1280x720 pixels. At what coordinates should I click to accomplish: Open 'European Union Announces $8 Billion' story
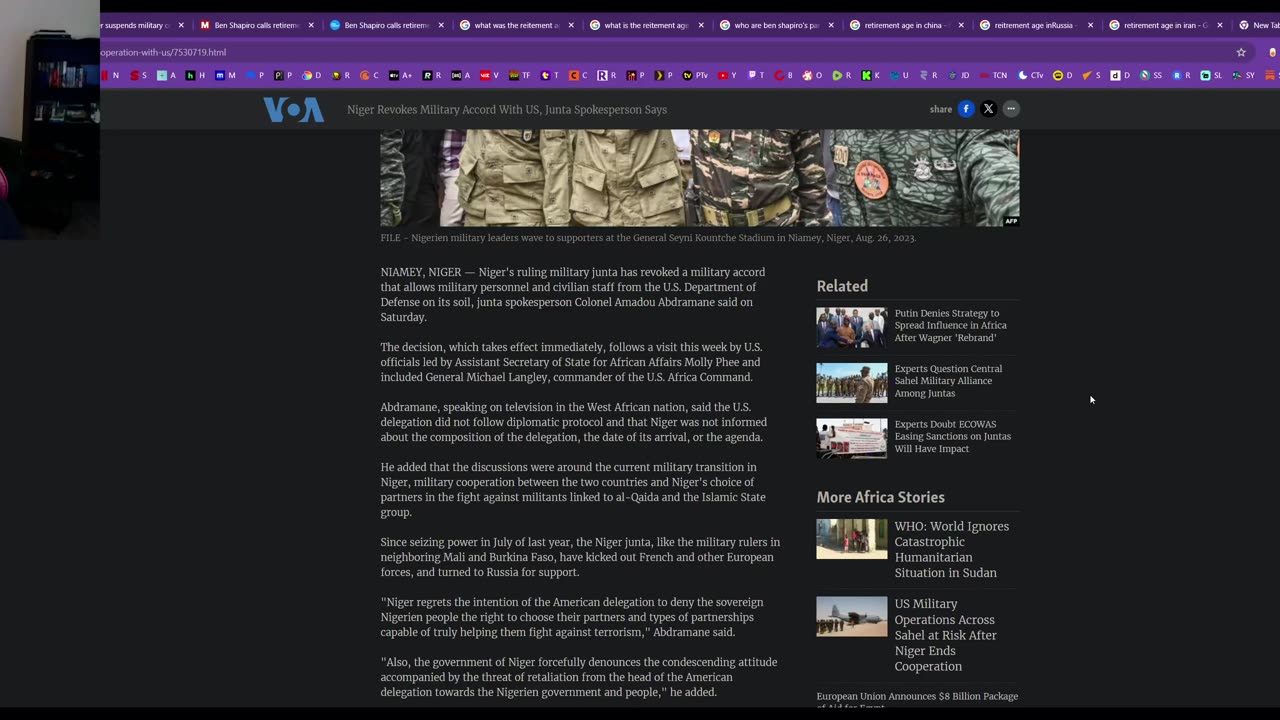point(917,700)
